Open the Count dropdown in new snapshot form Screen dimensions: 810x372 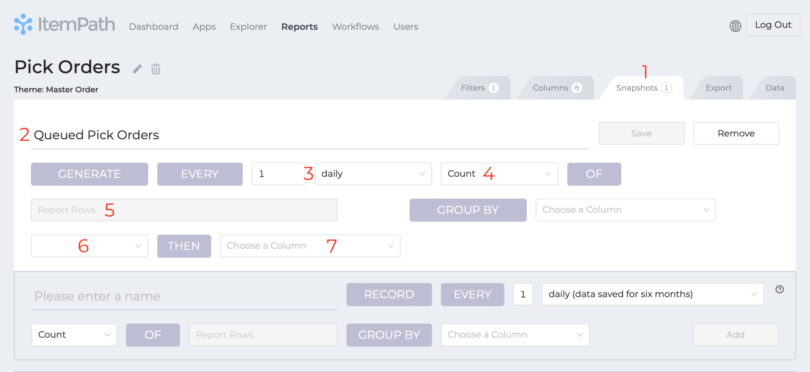[x=74, y=335]
